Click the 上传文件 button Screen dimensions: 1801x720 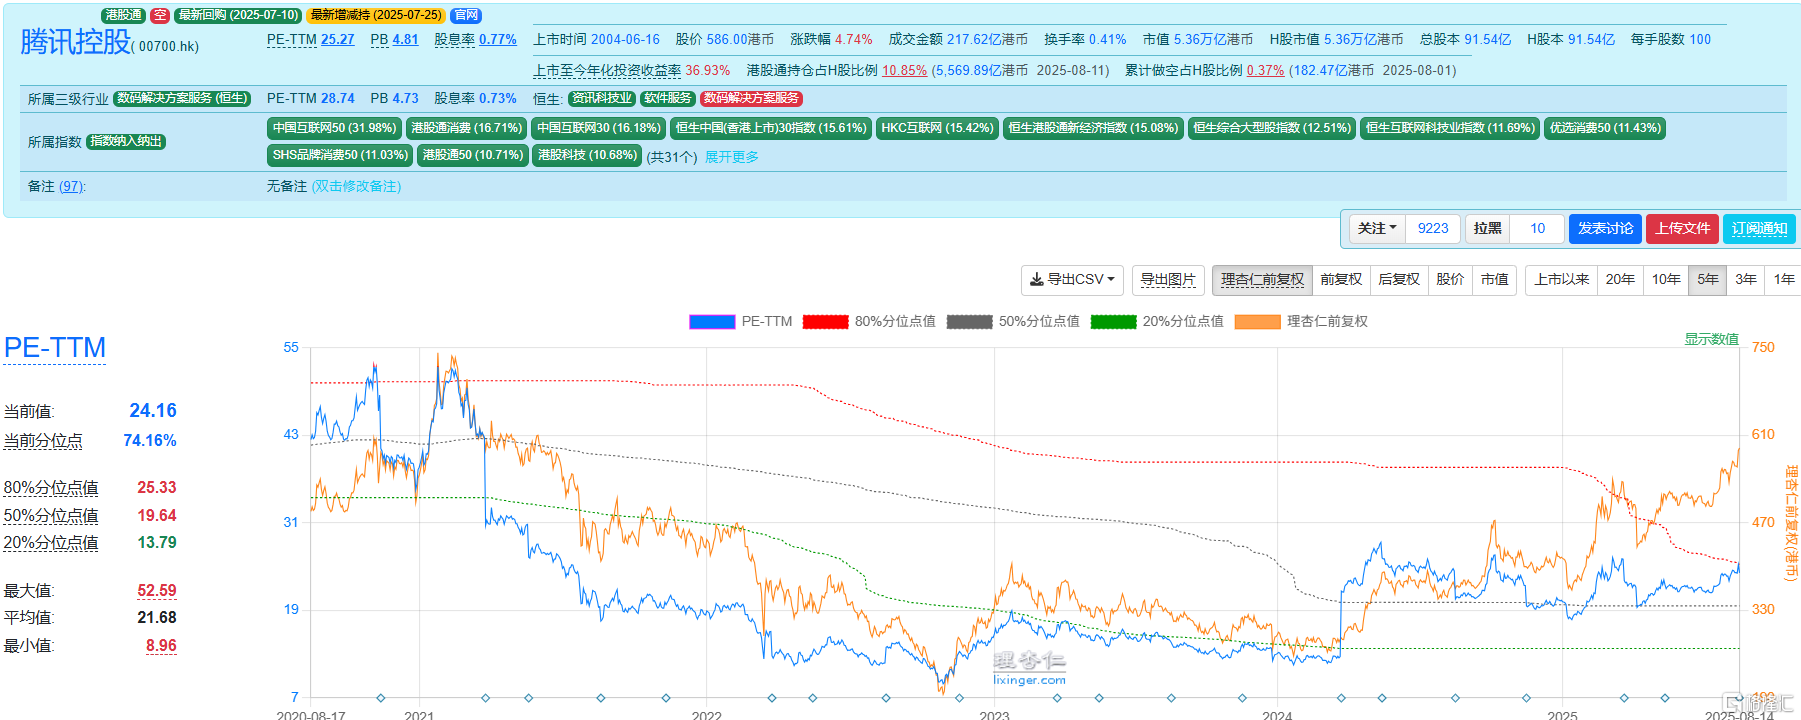(x=1682, y=228)
